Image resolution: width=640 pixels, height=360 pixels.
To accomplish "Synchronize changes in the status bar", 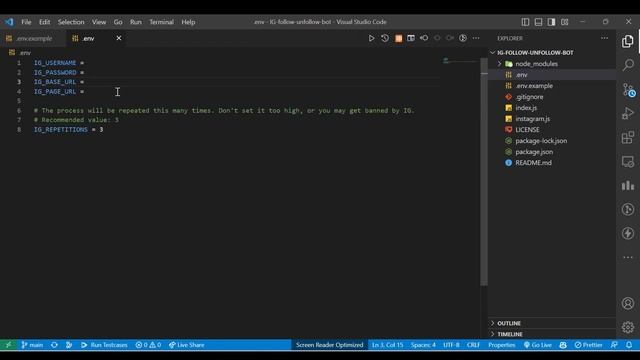I will (54, 345).
